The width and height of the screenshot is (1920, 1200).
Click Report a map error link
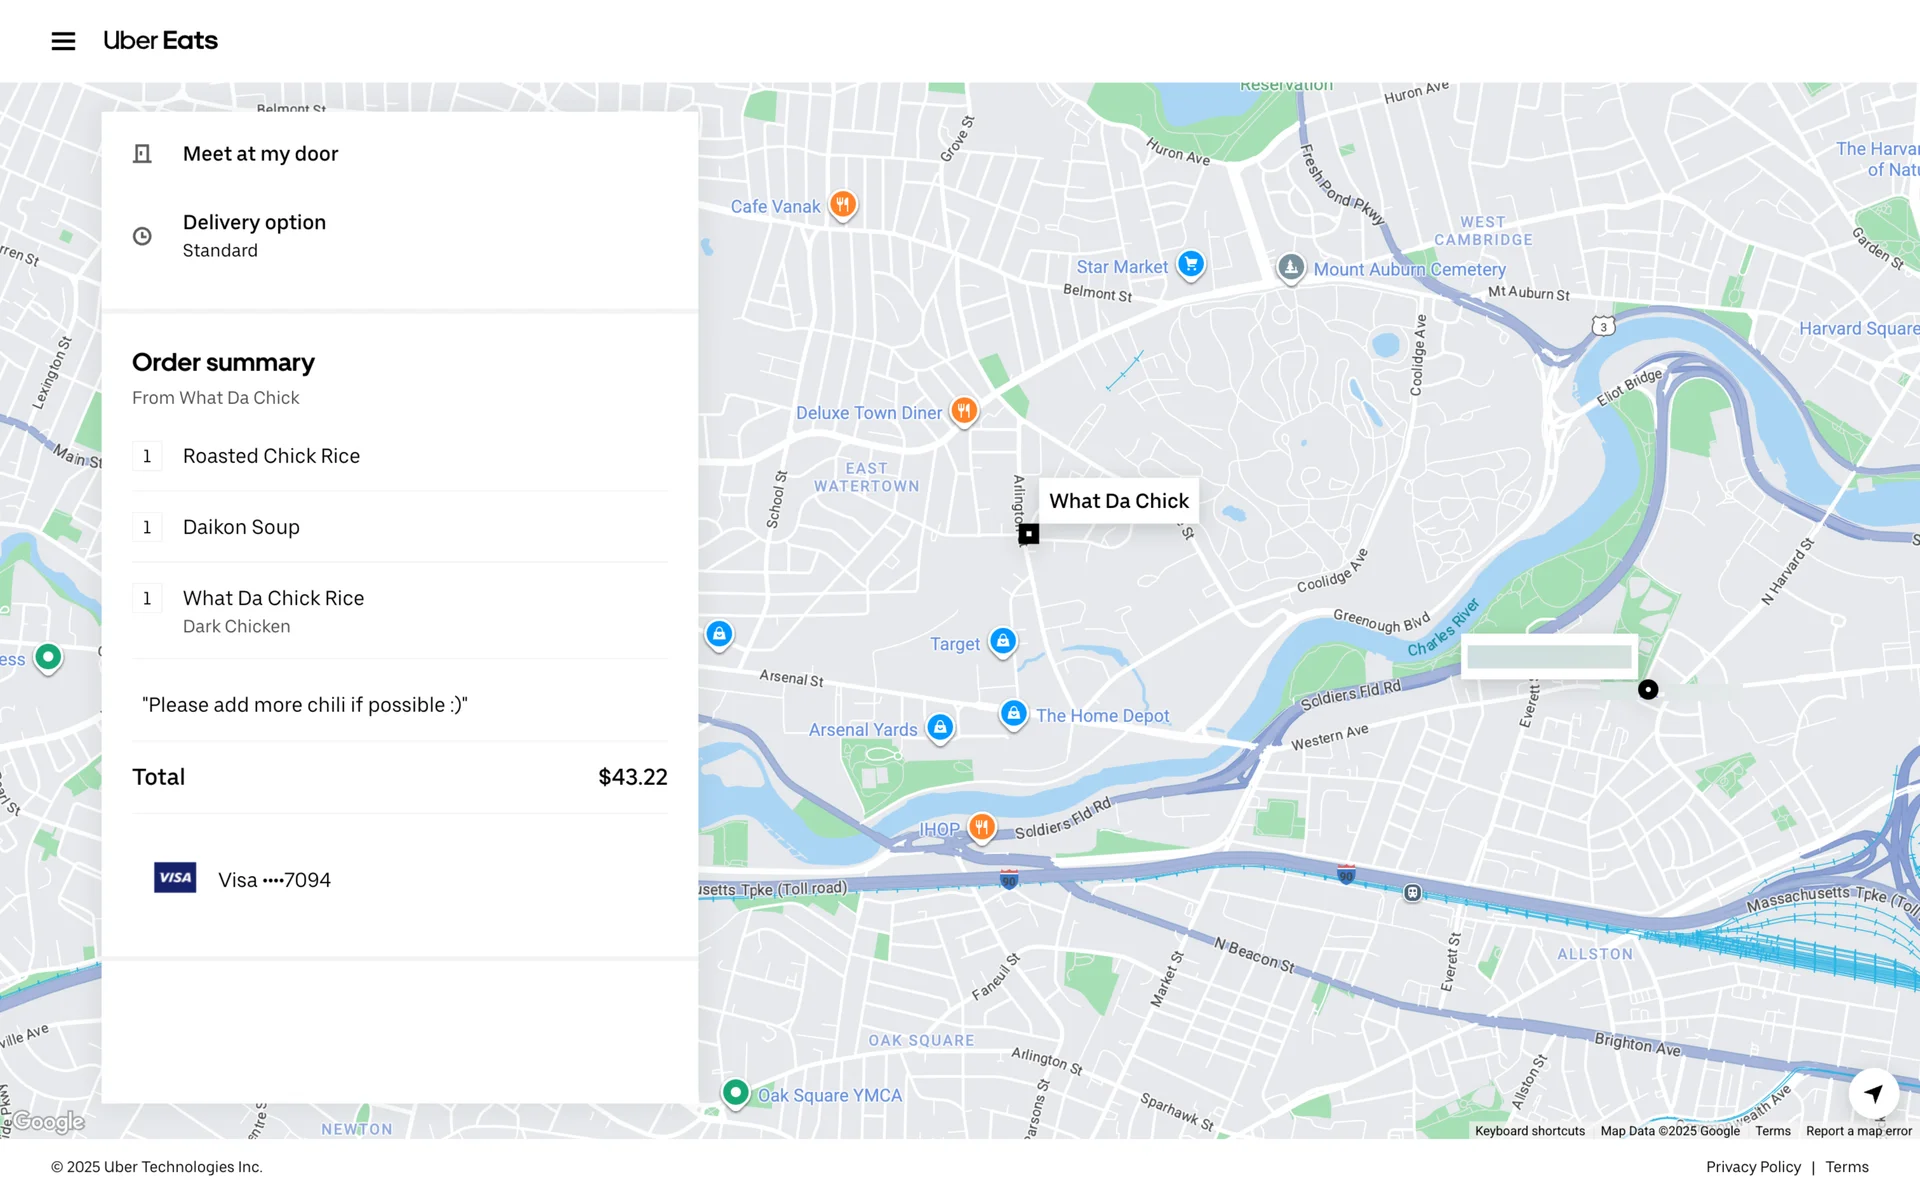coord(1858,1131)
